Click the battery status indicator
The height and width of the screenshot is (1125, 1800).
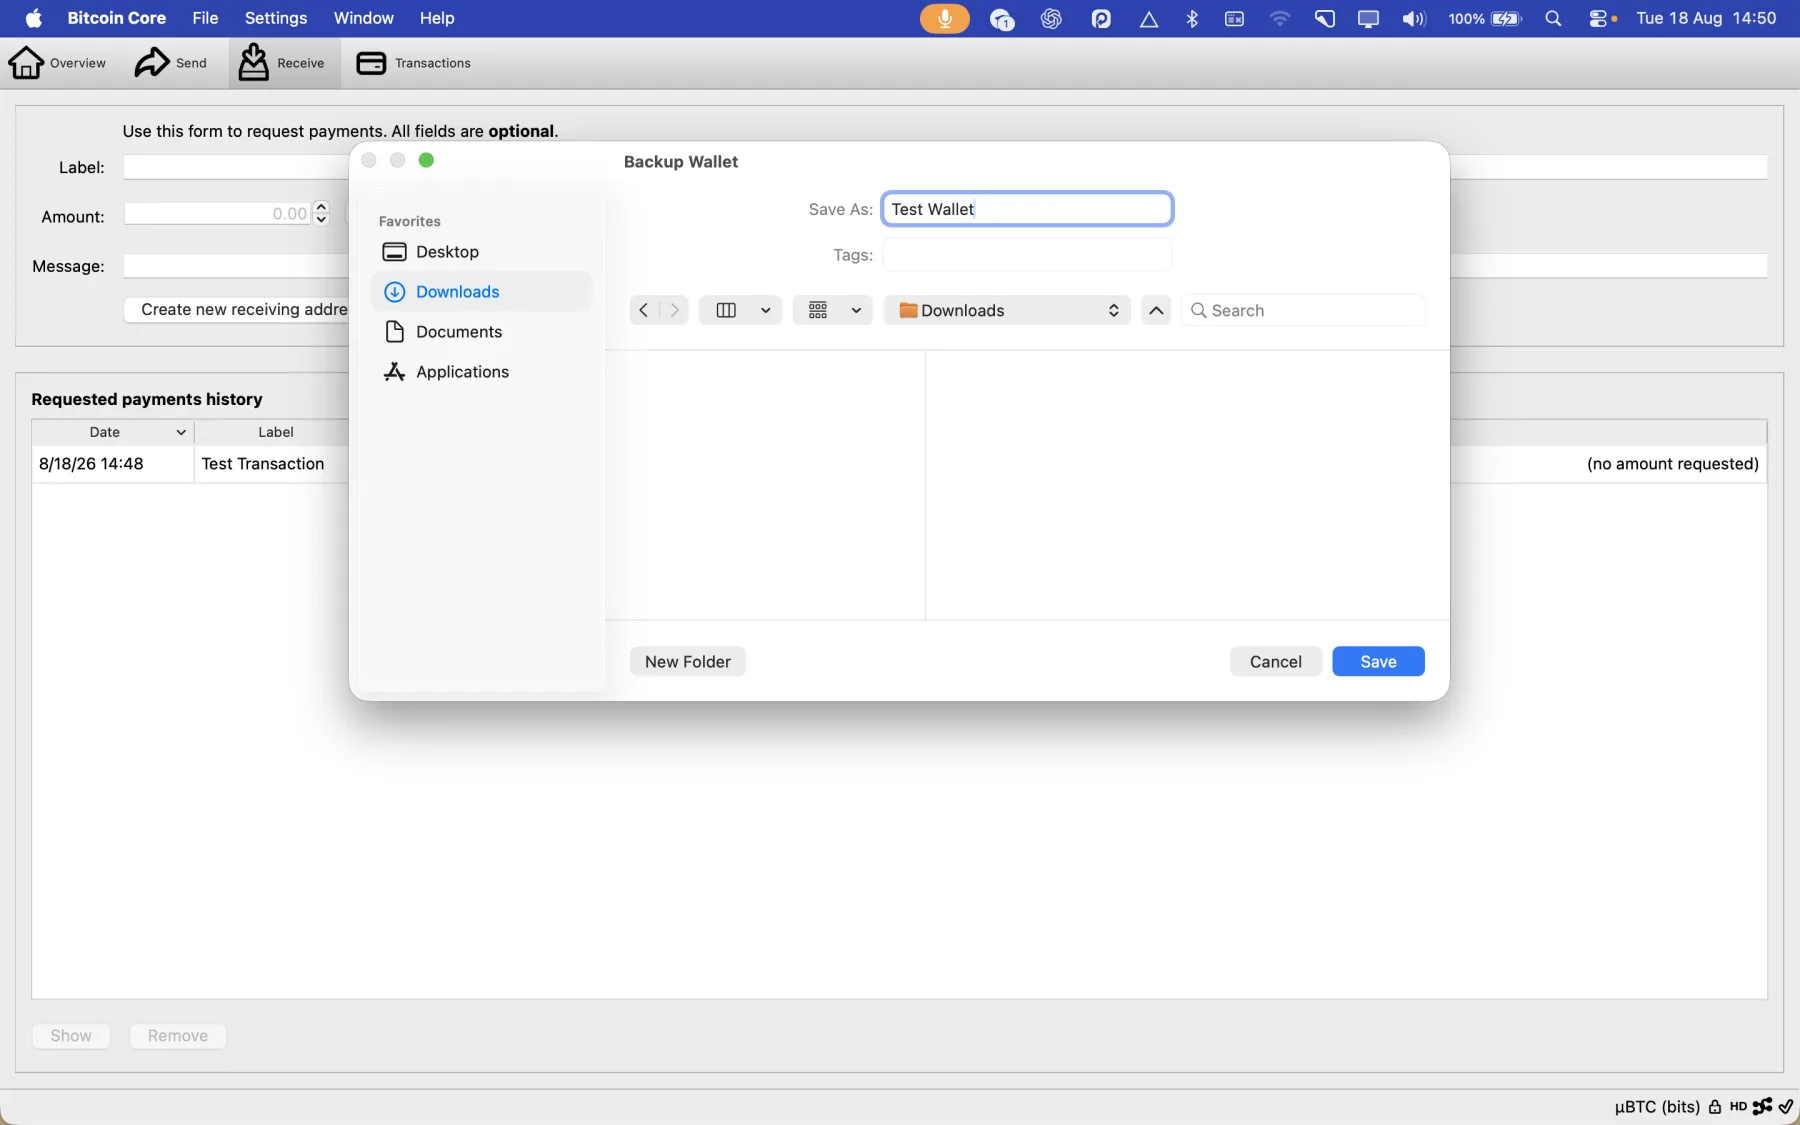(1485, 18)
